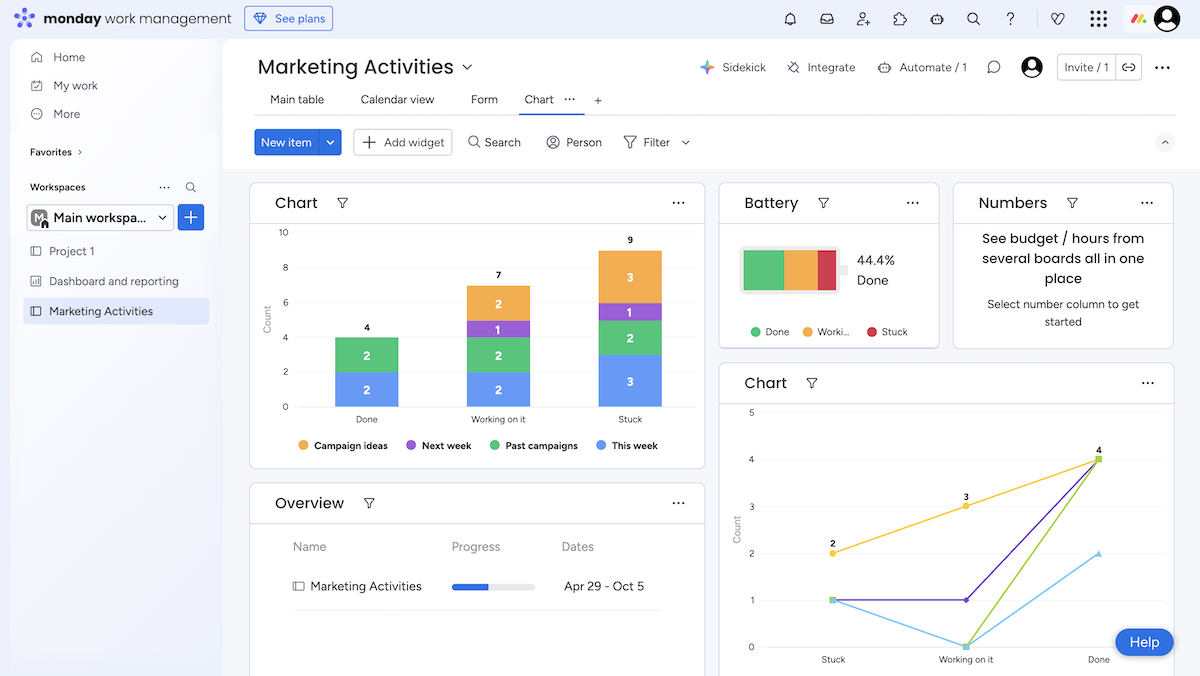1200x676 pixels.
Task: Open the Sidekick AI assistant
Action: pyautogui.click(x=733, y=67)
